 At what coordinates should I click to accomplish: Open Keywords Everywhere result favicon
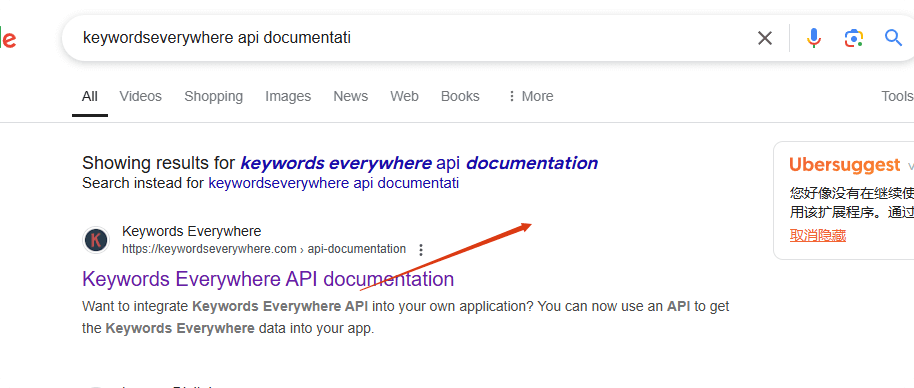click(x=96, y=240)
